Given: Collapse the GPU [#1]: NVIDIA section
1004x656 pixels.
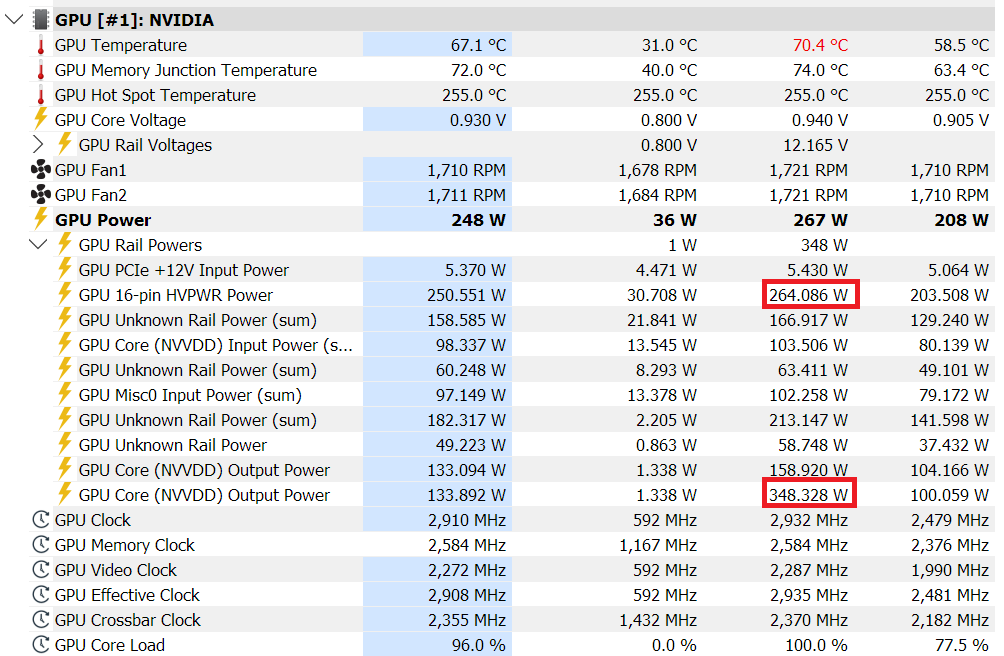Looking at the screenshot, I should click(x=14, y=20).
